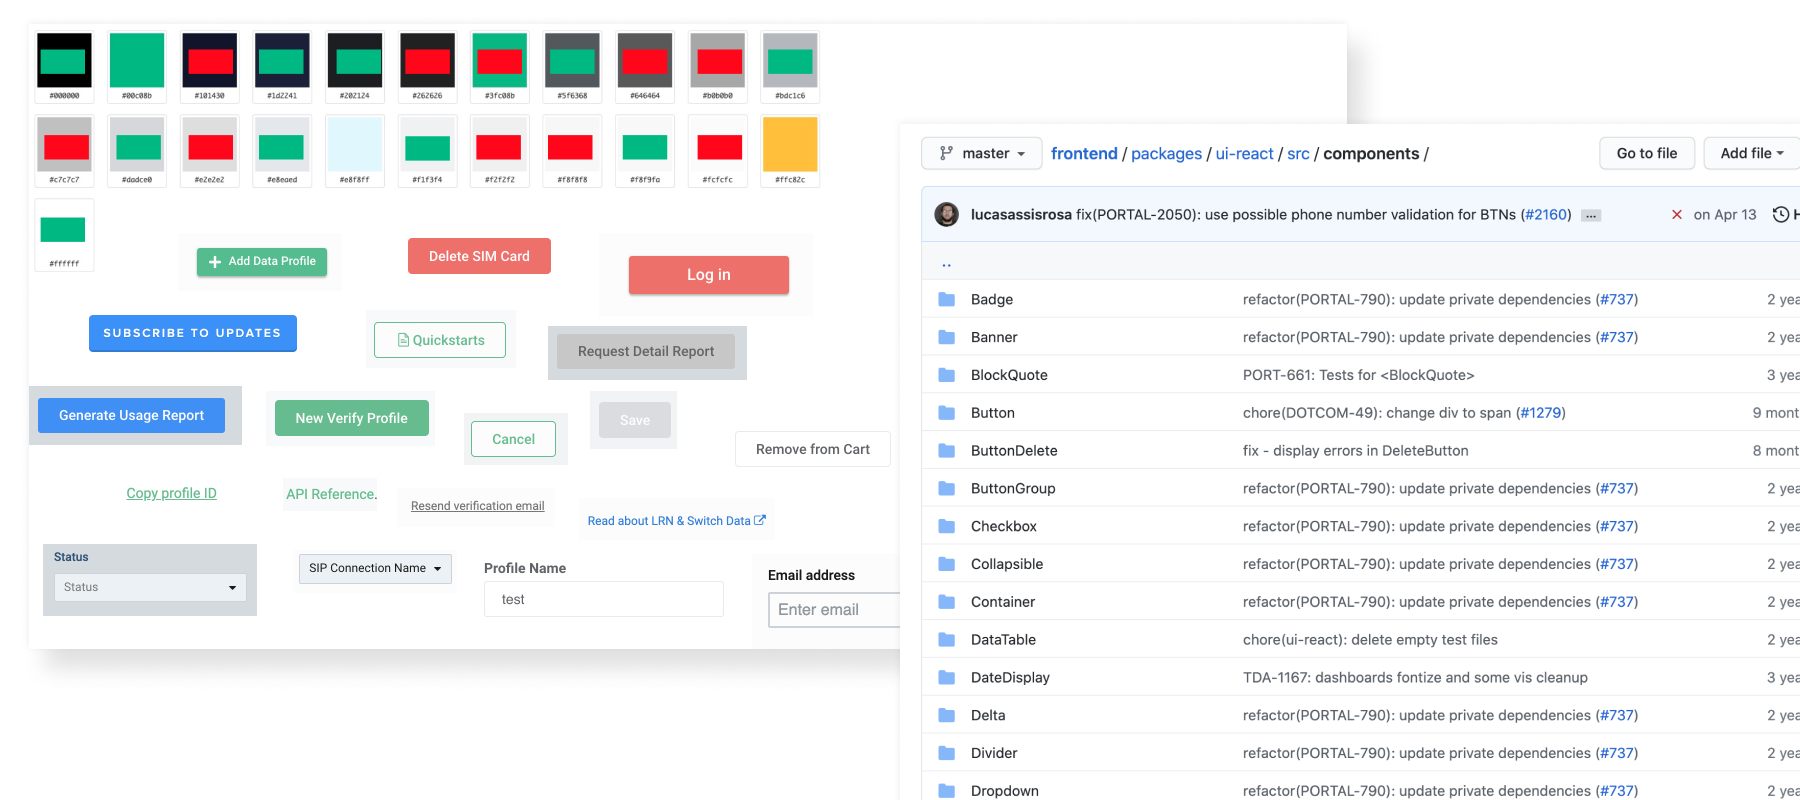
Task: Open the master branch dropdown
Action: [982, 154]
